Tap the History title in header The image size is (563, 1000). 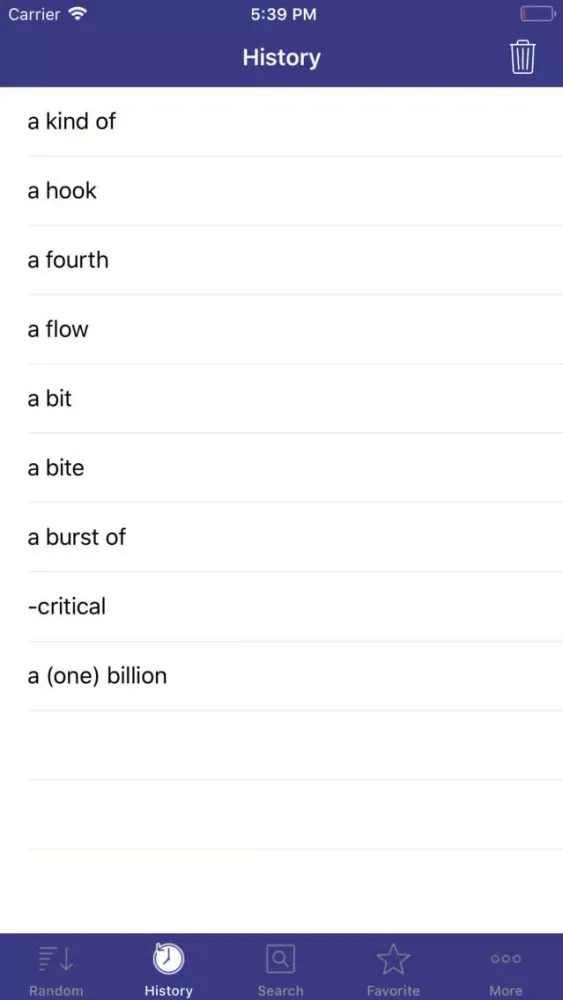[x=281, y=57]
